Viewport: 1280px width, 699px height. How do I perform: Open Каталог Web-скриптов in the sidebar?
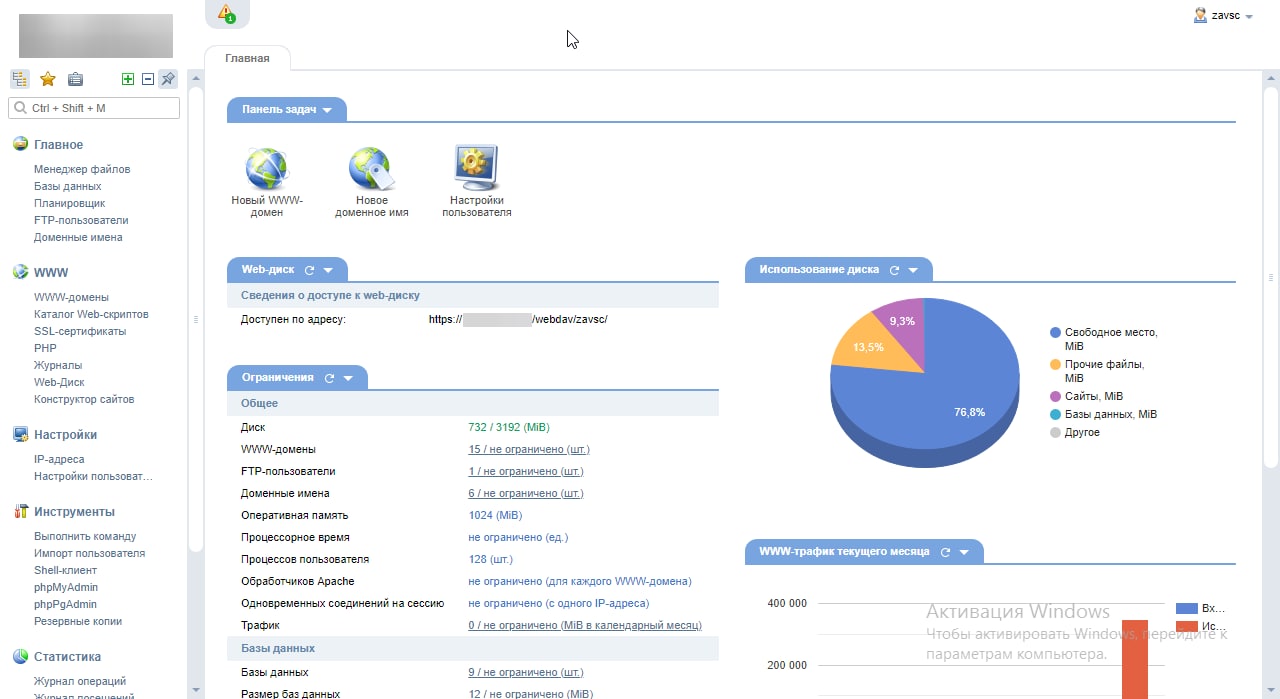click(x=91, y=315)
